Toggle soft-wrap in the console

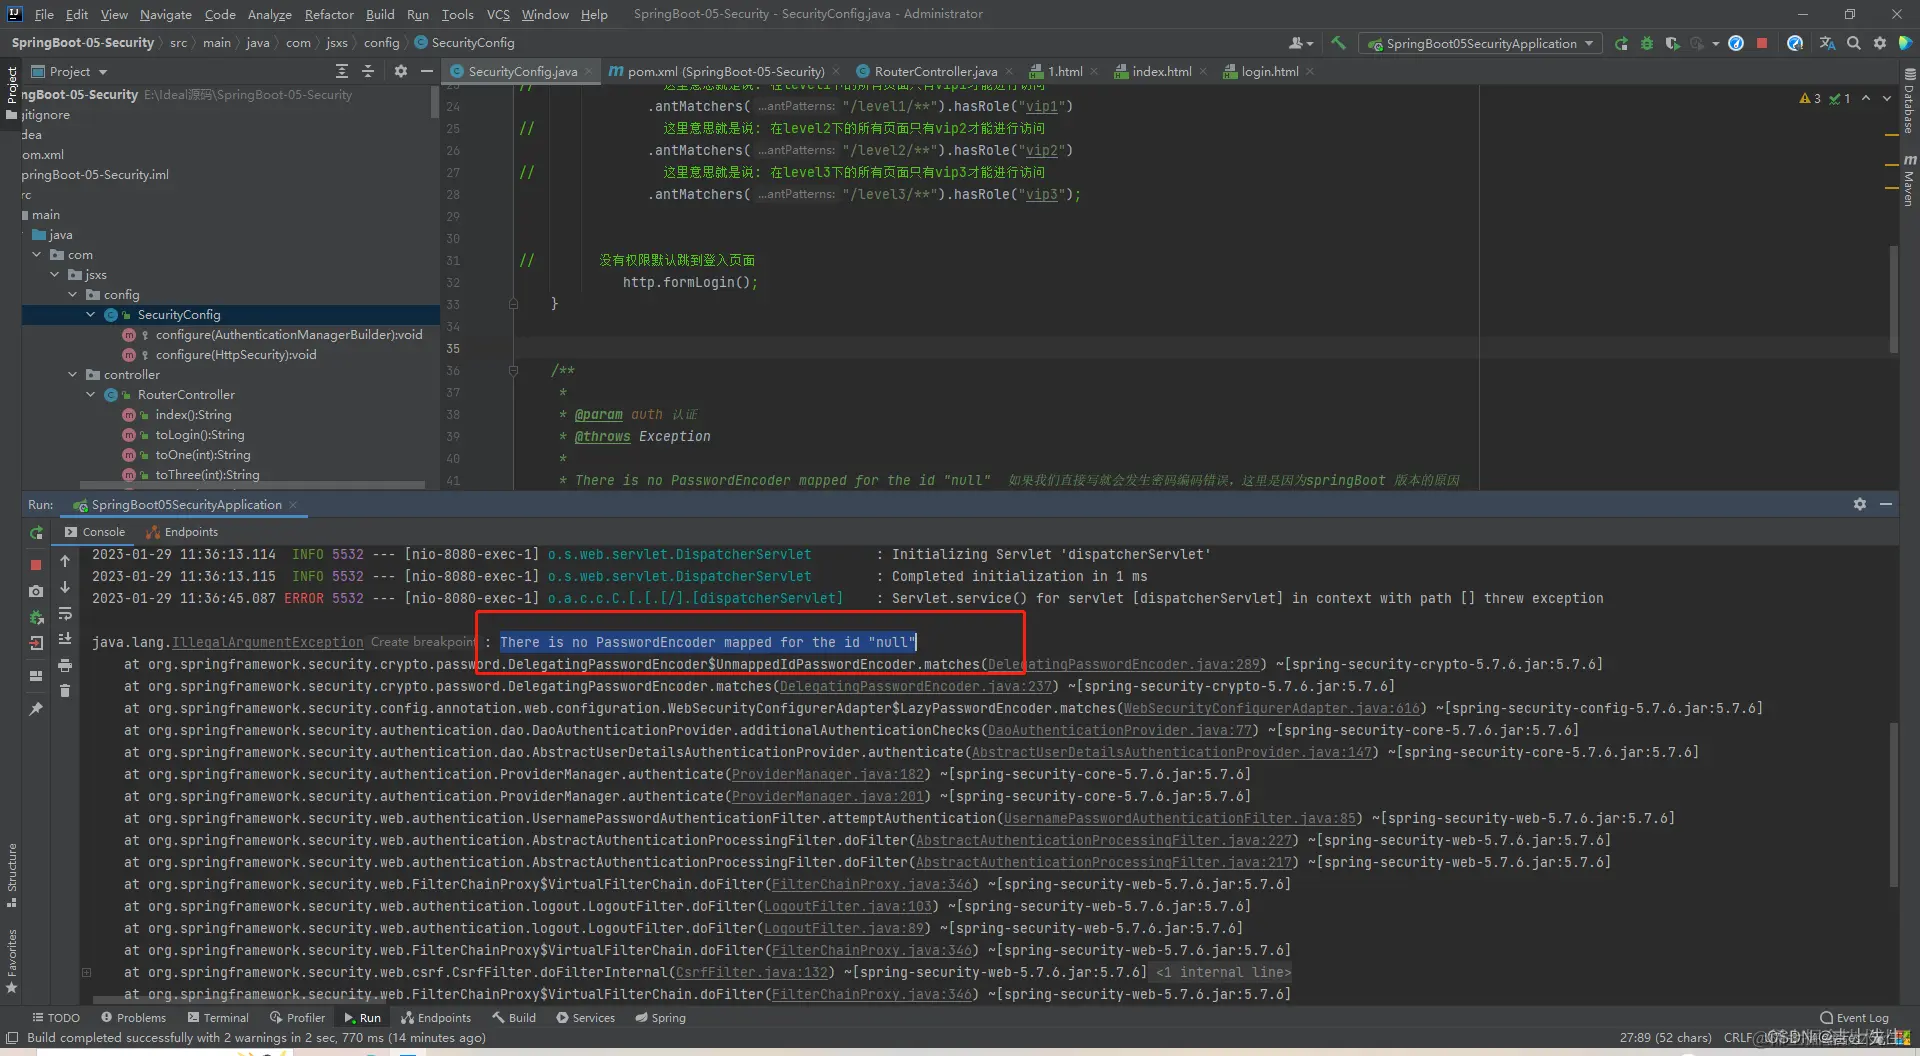coord(65,613)
